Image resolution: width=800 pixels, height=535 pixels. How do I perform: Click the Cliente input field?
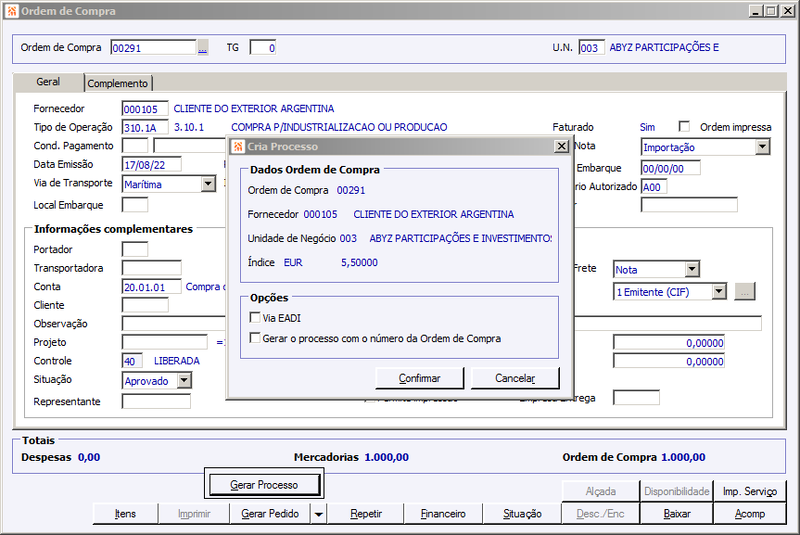click(x=145, y=305)
